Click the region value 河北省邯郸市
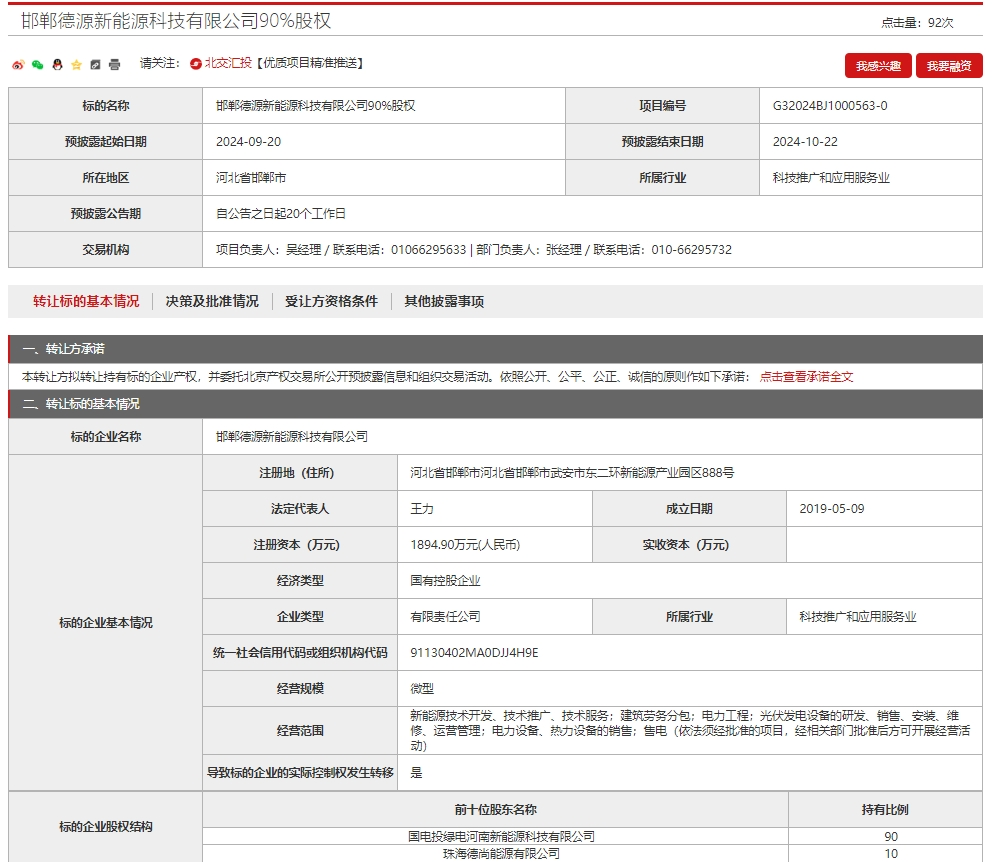Image resolution: width=995 pixels, height=862 pixels. 251,178
